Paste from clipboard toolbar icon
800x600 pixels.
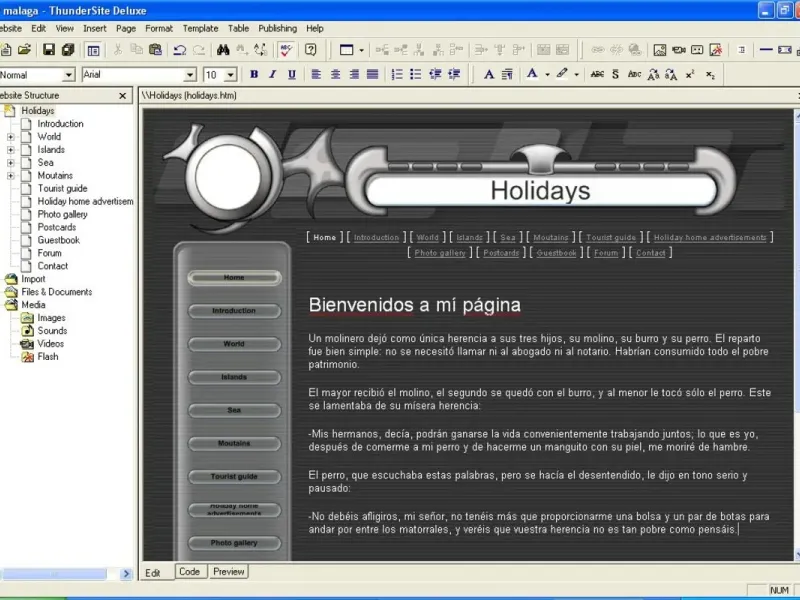156,49
